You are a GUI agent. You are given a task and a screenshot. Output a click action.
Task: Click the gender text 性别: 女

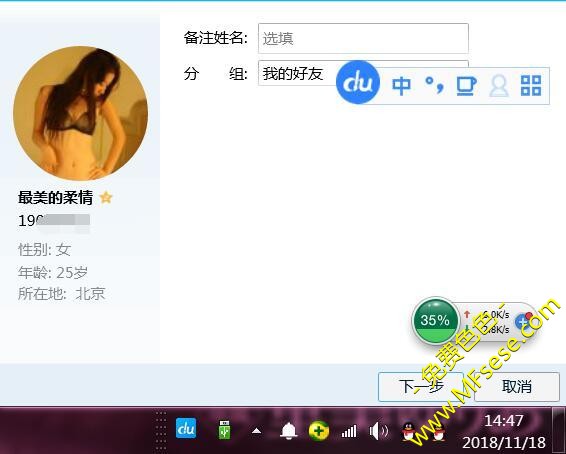(x=45, y=250)
